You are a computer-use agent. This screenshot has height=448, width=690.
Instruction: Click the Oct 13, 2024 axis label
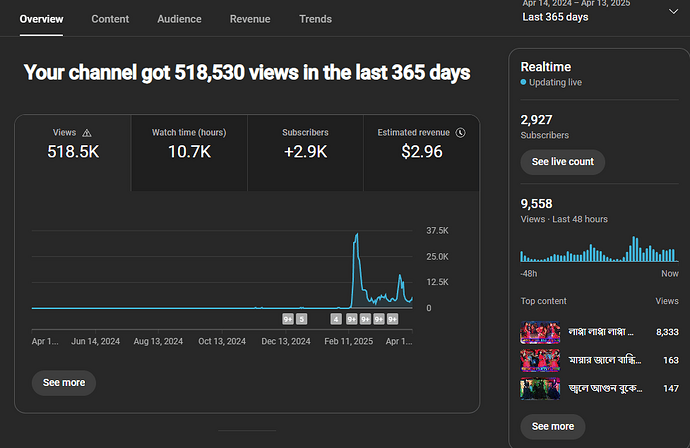(x=222, y=342)
